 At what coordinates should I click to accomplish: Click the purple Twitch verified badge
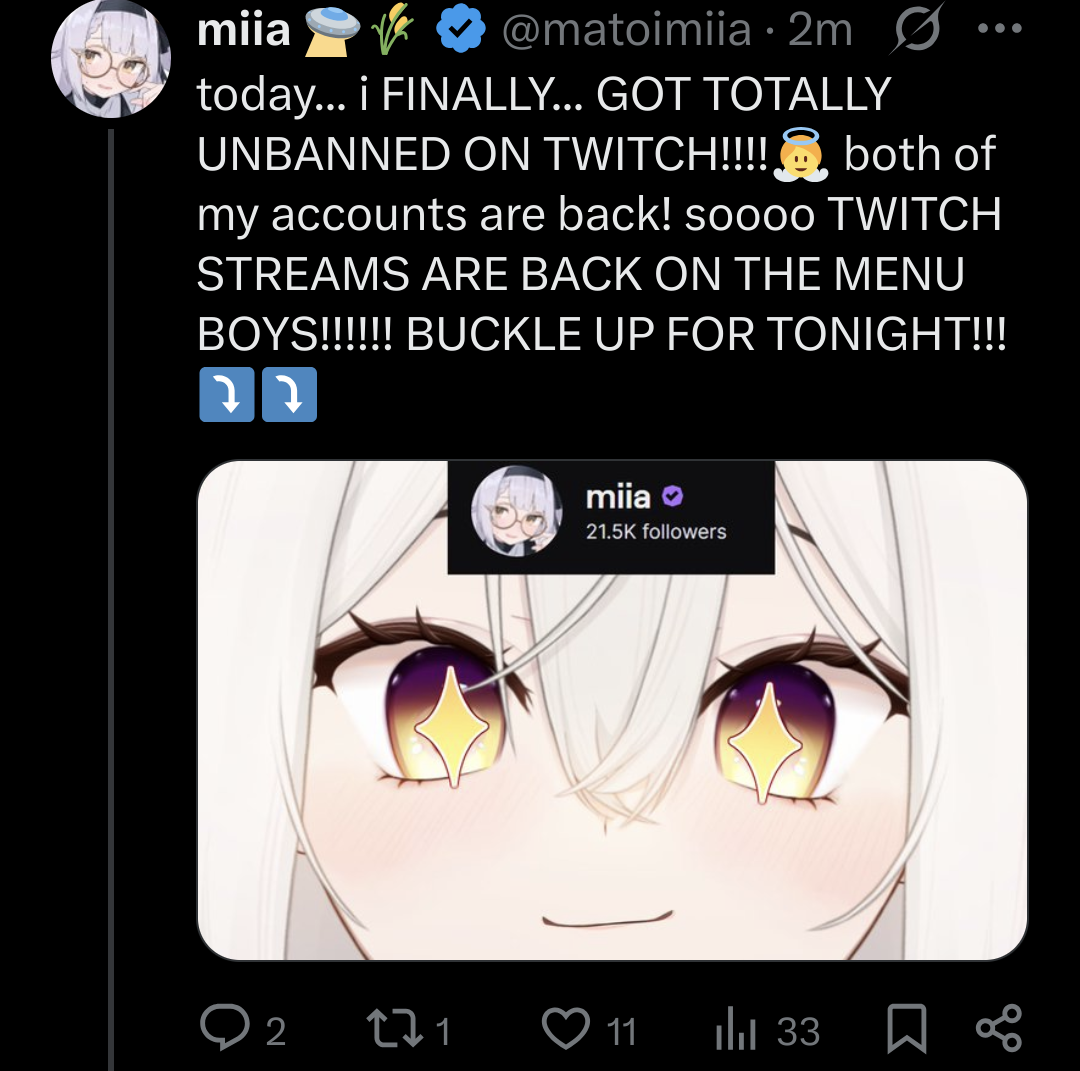tap(672, 496)
